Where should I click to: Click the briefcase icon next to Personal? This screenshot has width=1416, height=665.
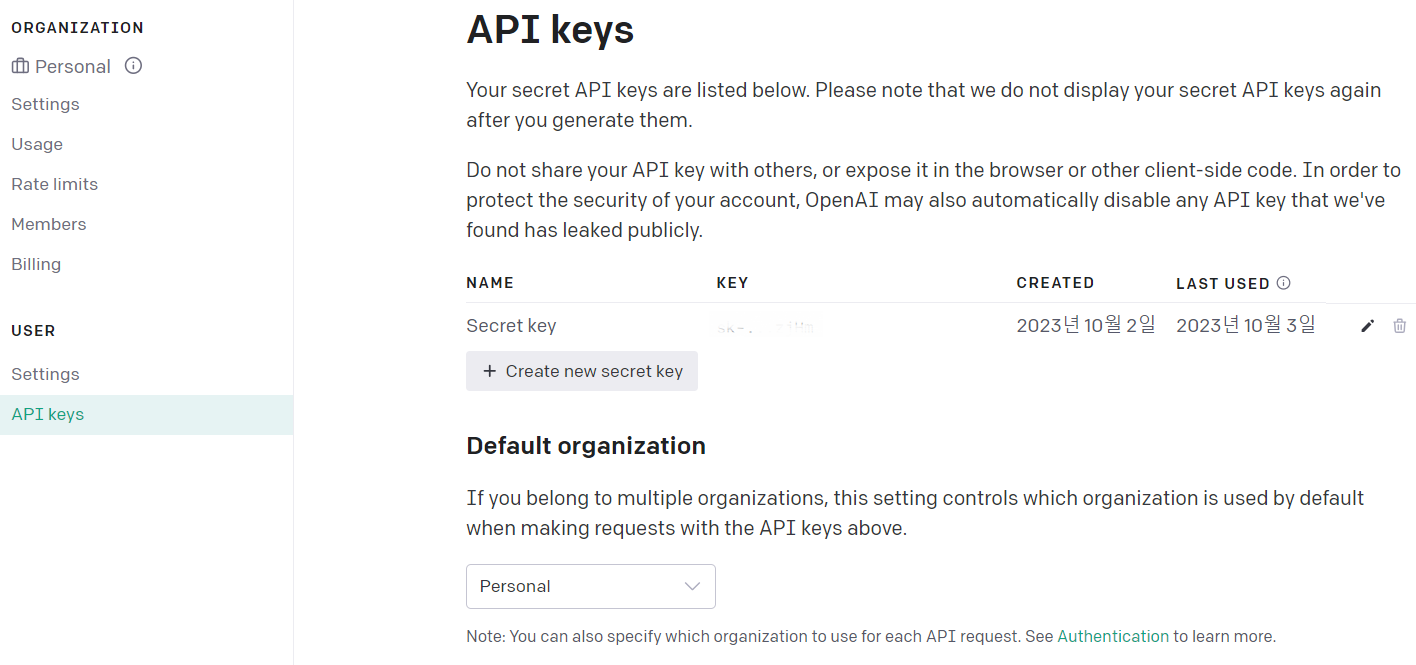click(20, 66)
